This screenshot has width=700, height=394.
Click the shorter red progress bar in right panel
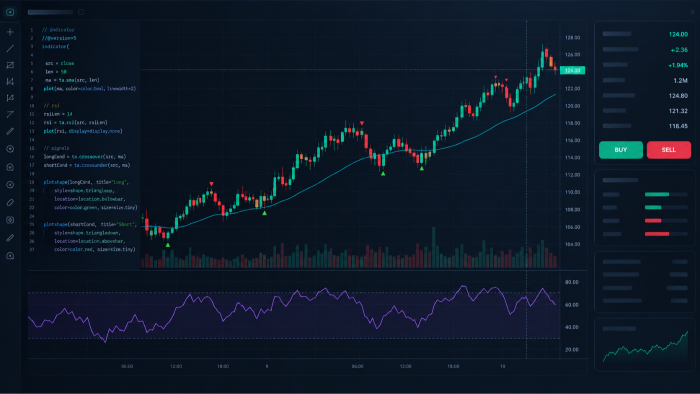point(653,220)
